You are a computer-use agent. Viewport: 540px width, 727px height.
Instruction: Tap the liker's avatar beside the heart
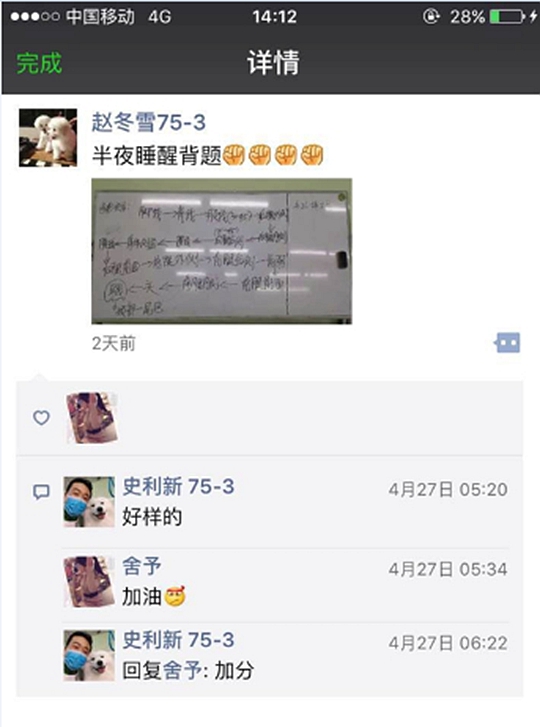(91, 418)
